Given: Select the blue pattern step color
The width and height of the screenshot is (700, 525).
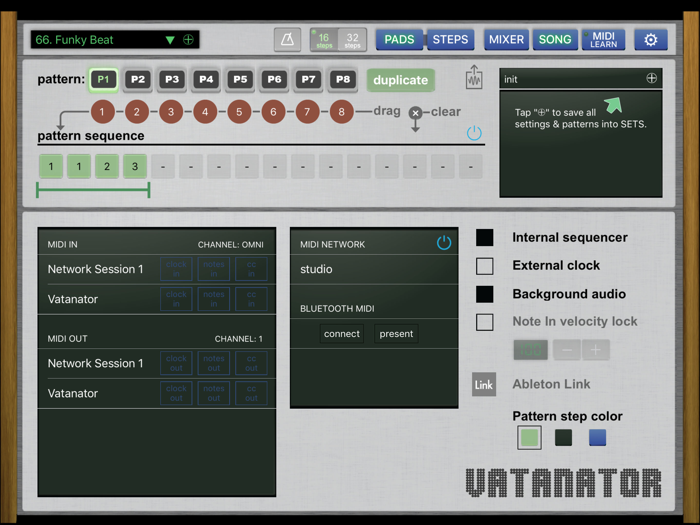Looking at the screenshot, I should (x=597, y=437).
